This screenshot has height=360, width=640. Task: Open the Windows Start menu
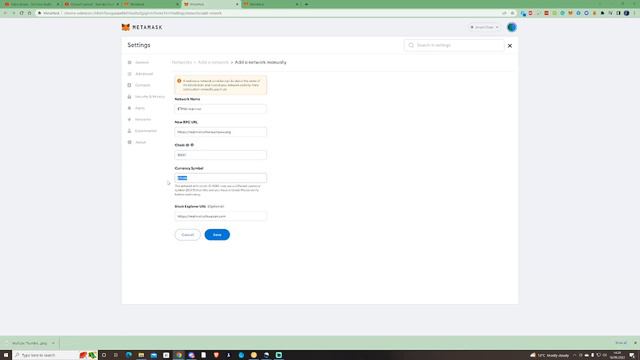click(6, 355)
